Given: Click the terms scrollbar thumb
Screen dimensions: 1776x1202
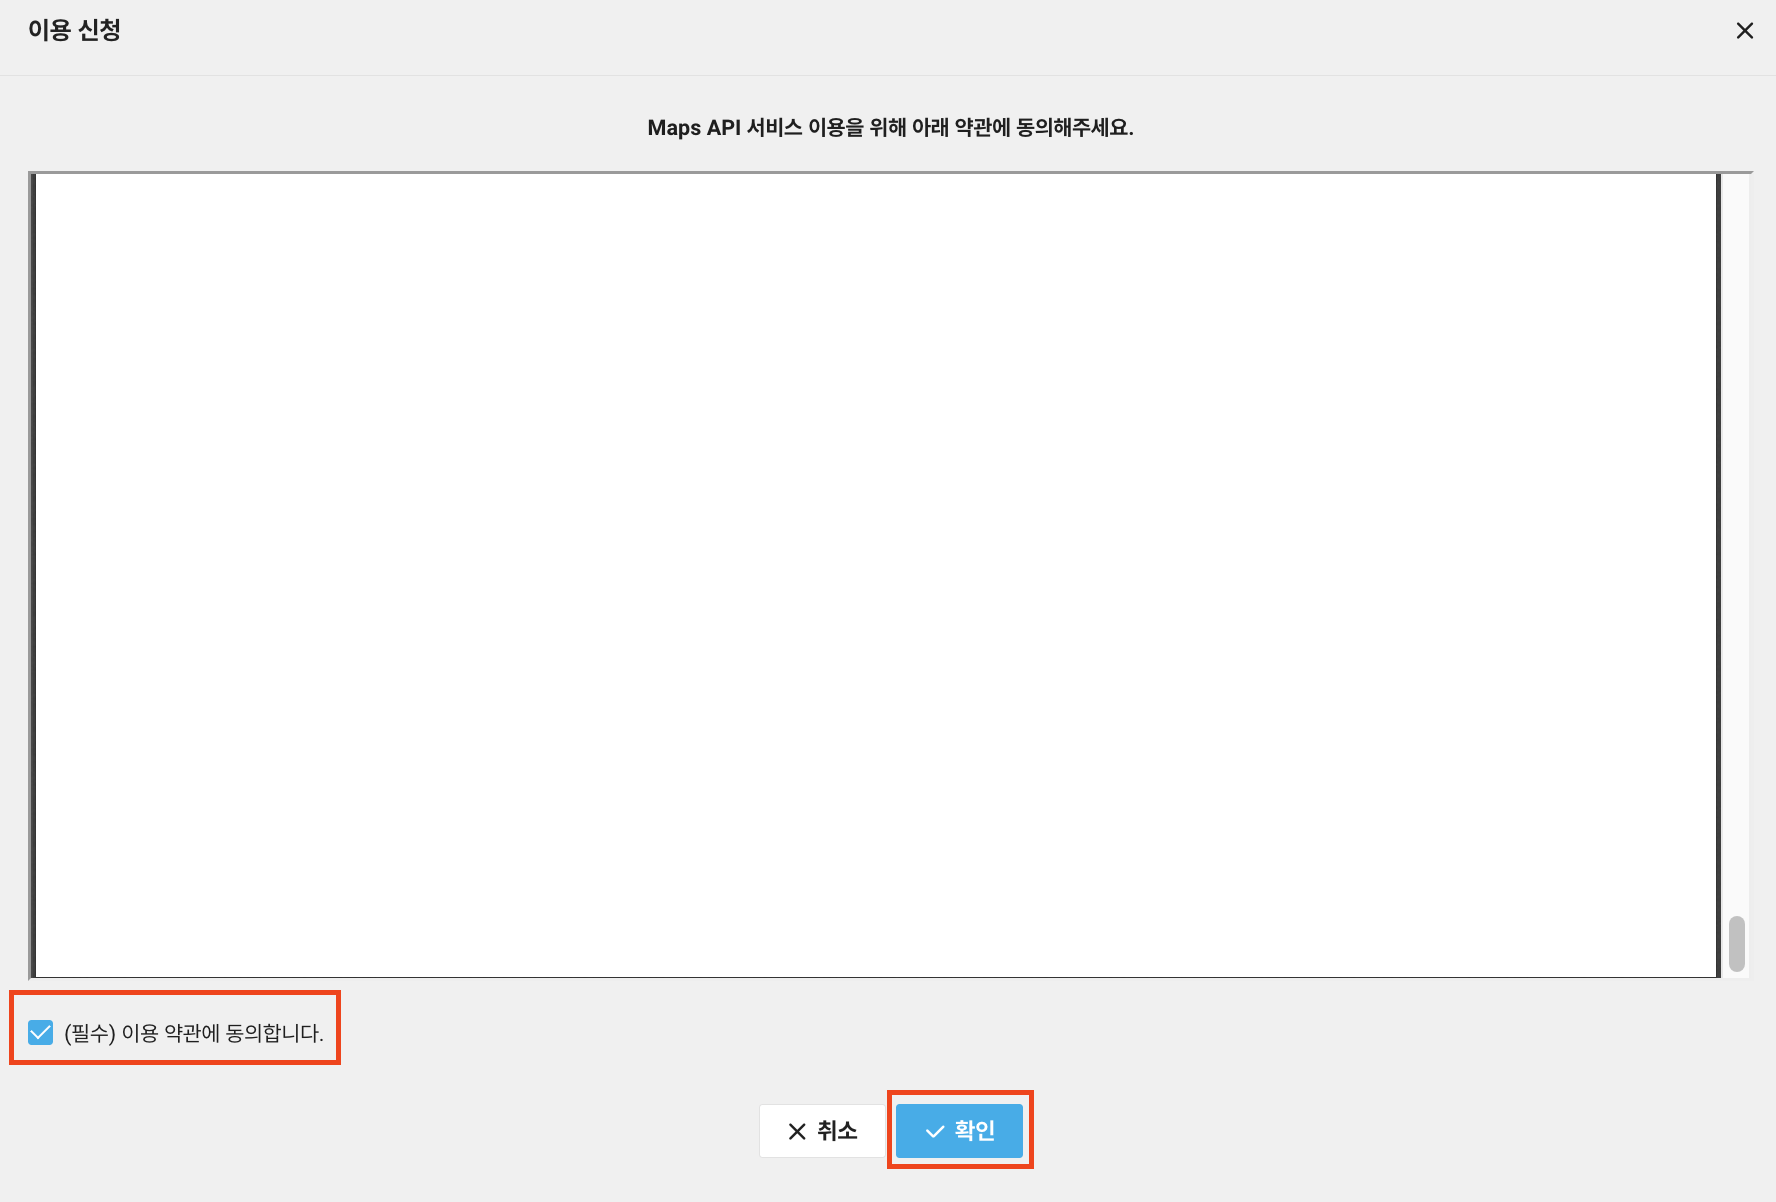Looking at the screenshot, I should coord(1736,943).
